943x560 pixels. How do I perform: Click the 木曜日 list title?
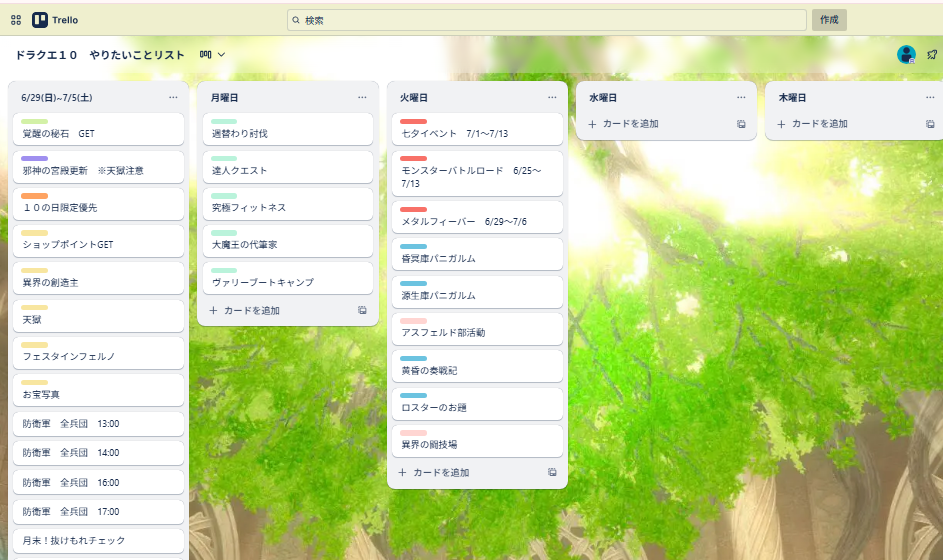pyautogui.click(x=792, y=97)
